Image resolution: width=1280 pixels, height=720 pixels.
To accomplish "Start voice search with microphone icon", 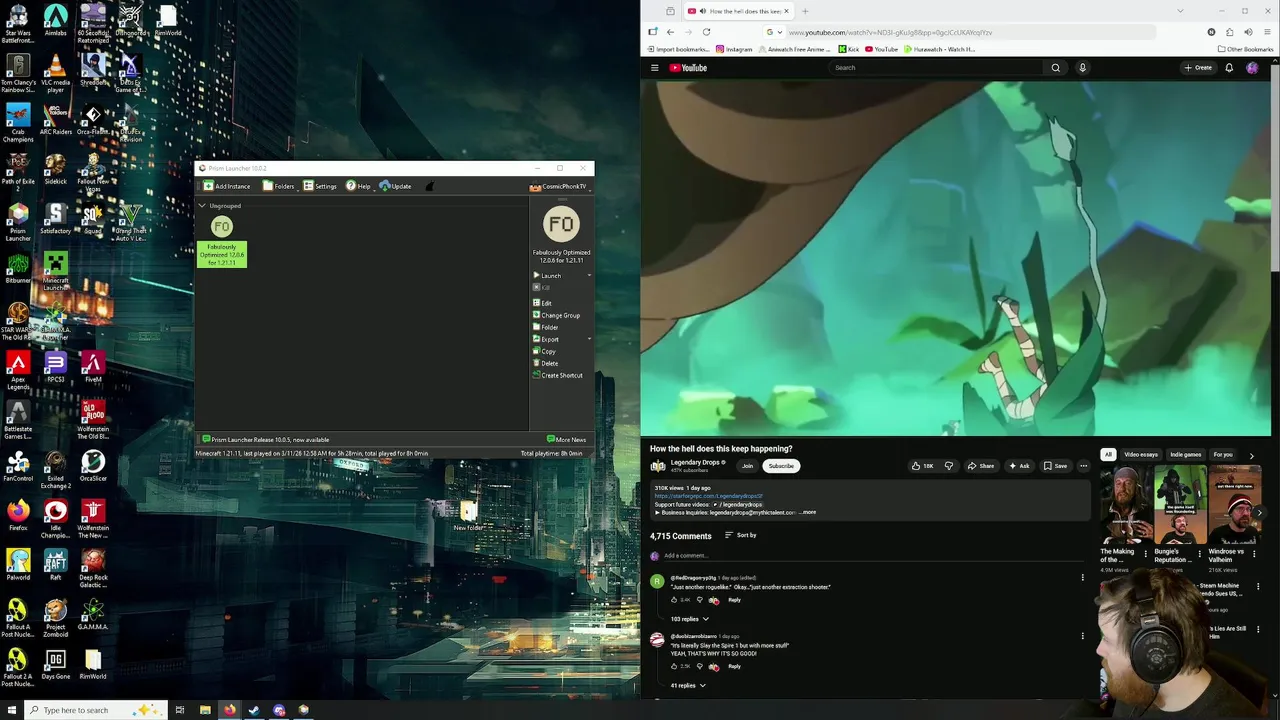I will click(x=1082, y=68).
